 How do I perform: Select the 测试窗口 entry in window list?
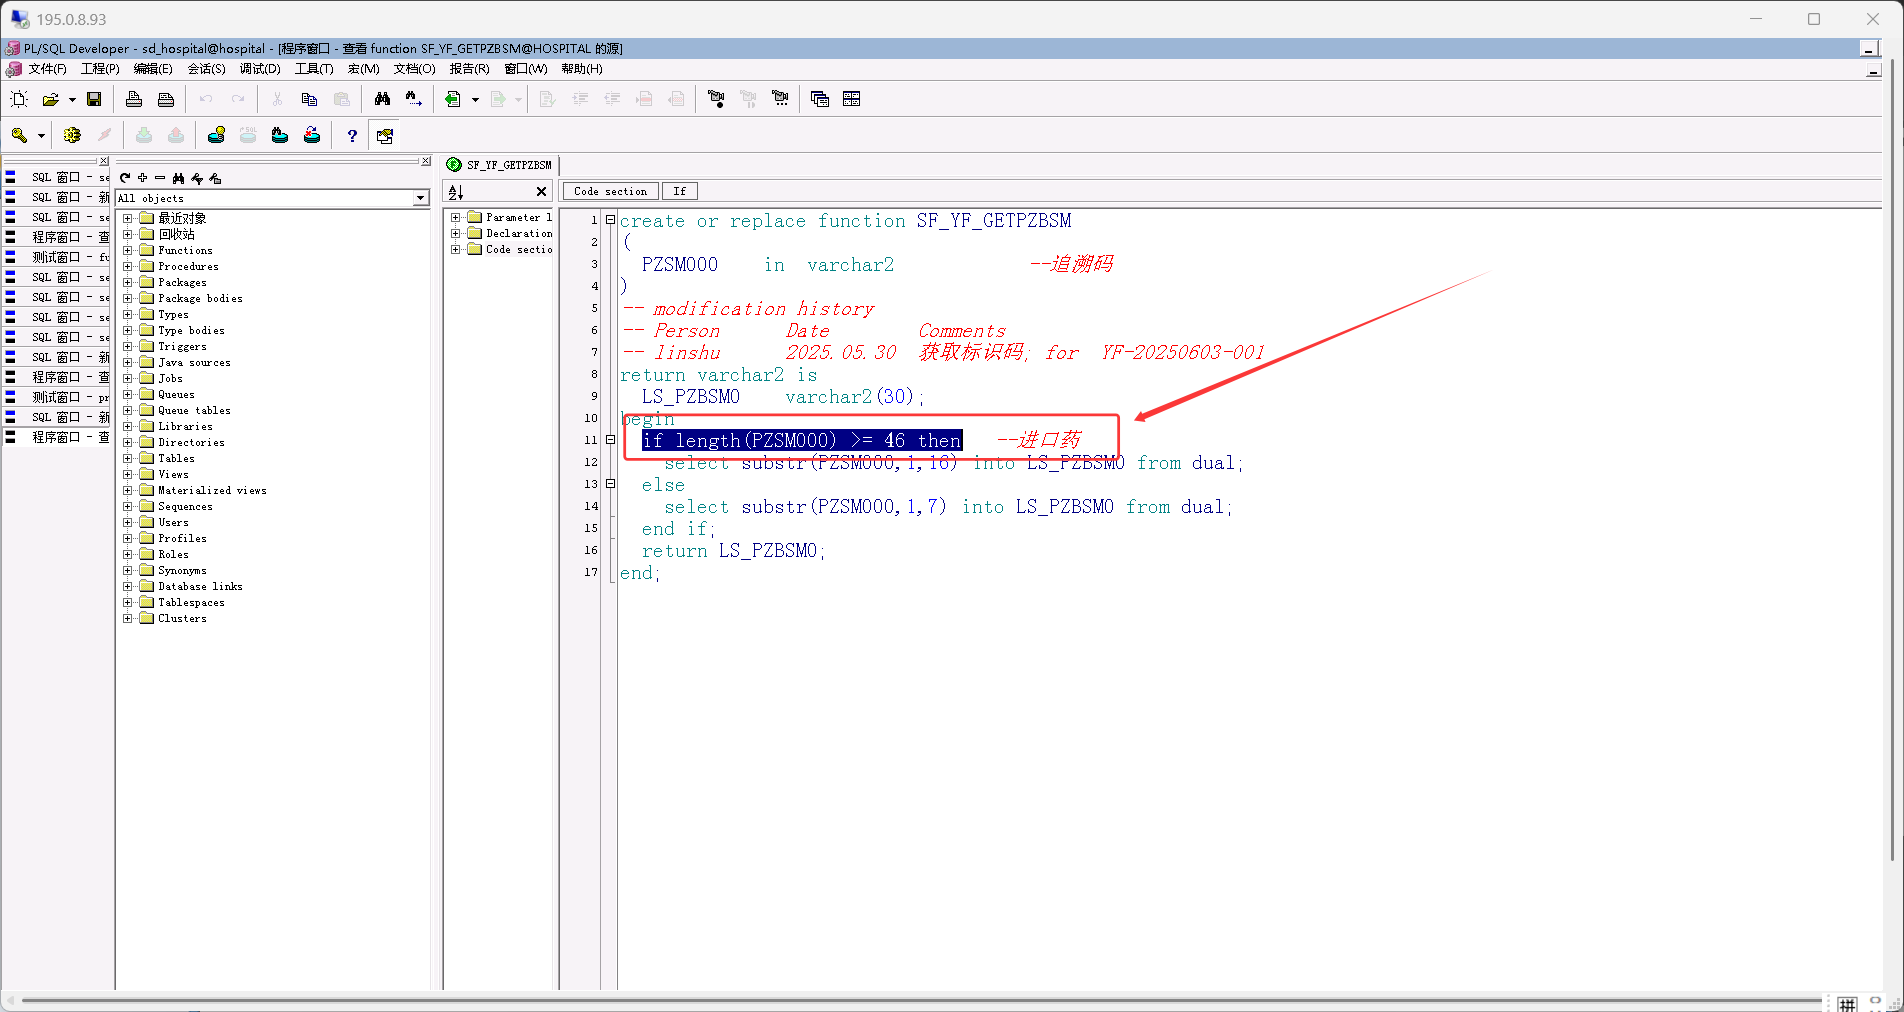[56, 257]
